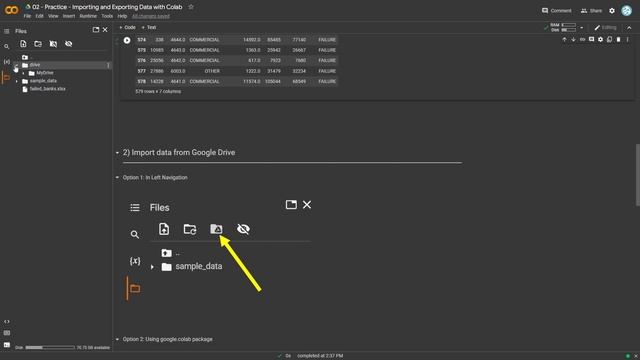This screenshot has width=640, height=360.
Task: Select sample_data folder in file tree
Action: click(x=43, y=81)
